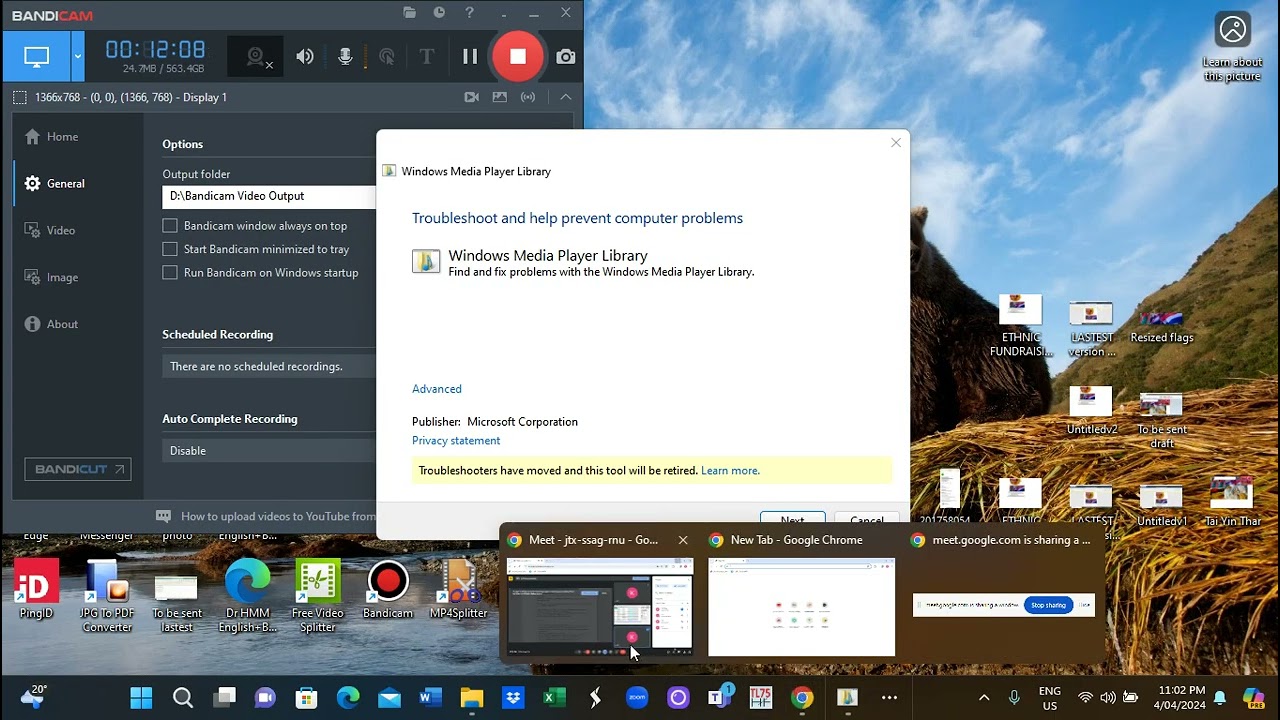Open the Privacy statement link
The height and width of the screenshot is (720, 1280).
pos(456,441)
